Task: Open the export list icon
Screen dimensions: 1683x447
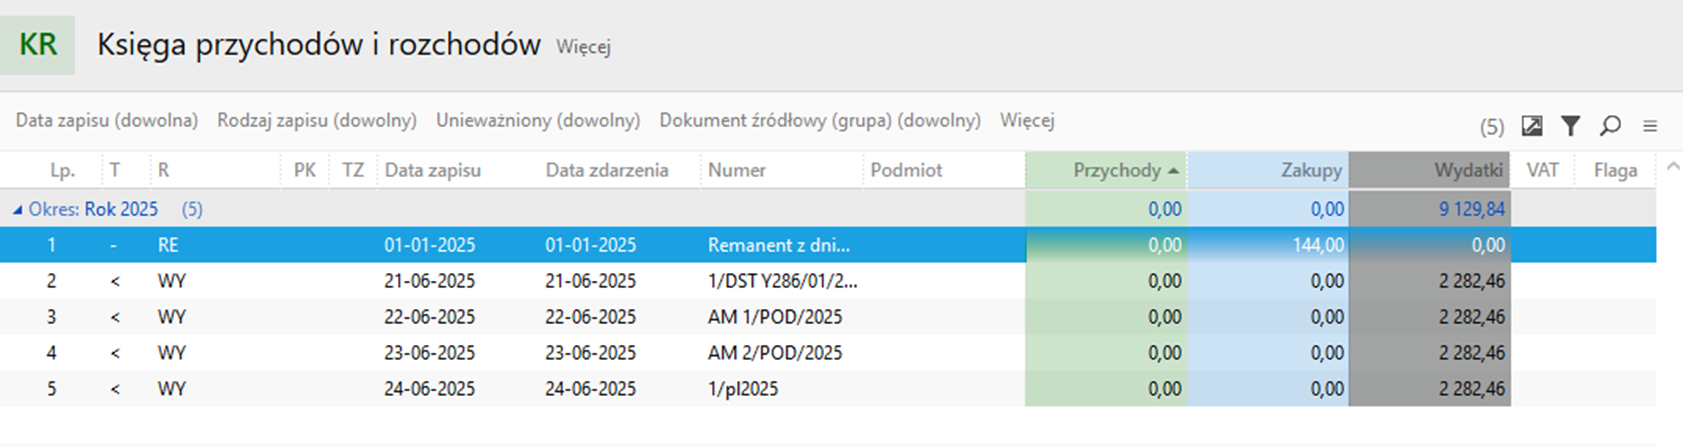Action: click(1531, 126)
